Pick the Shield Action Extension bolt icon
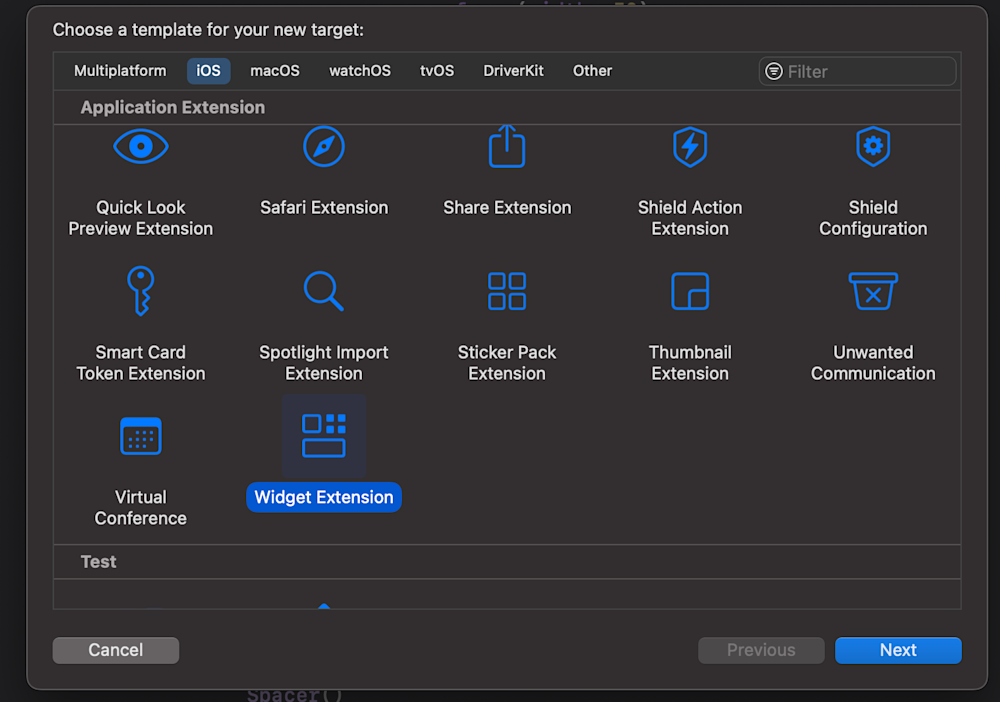 point(690,147)
